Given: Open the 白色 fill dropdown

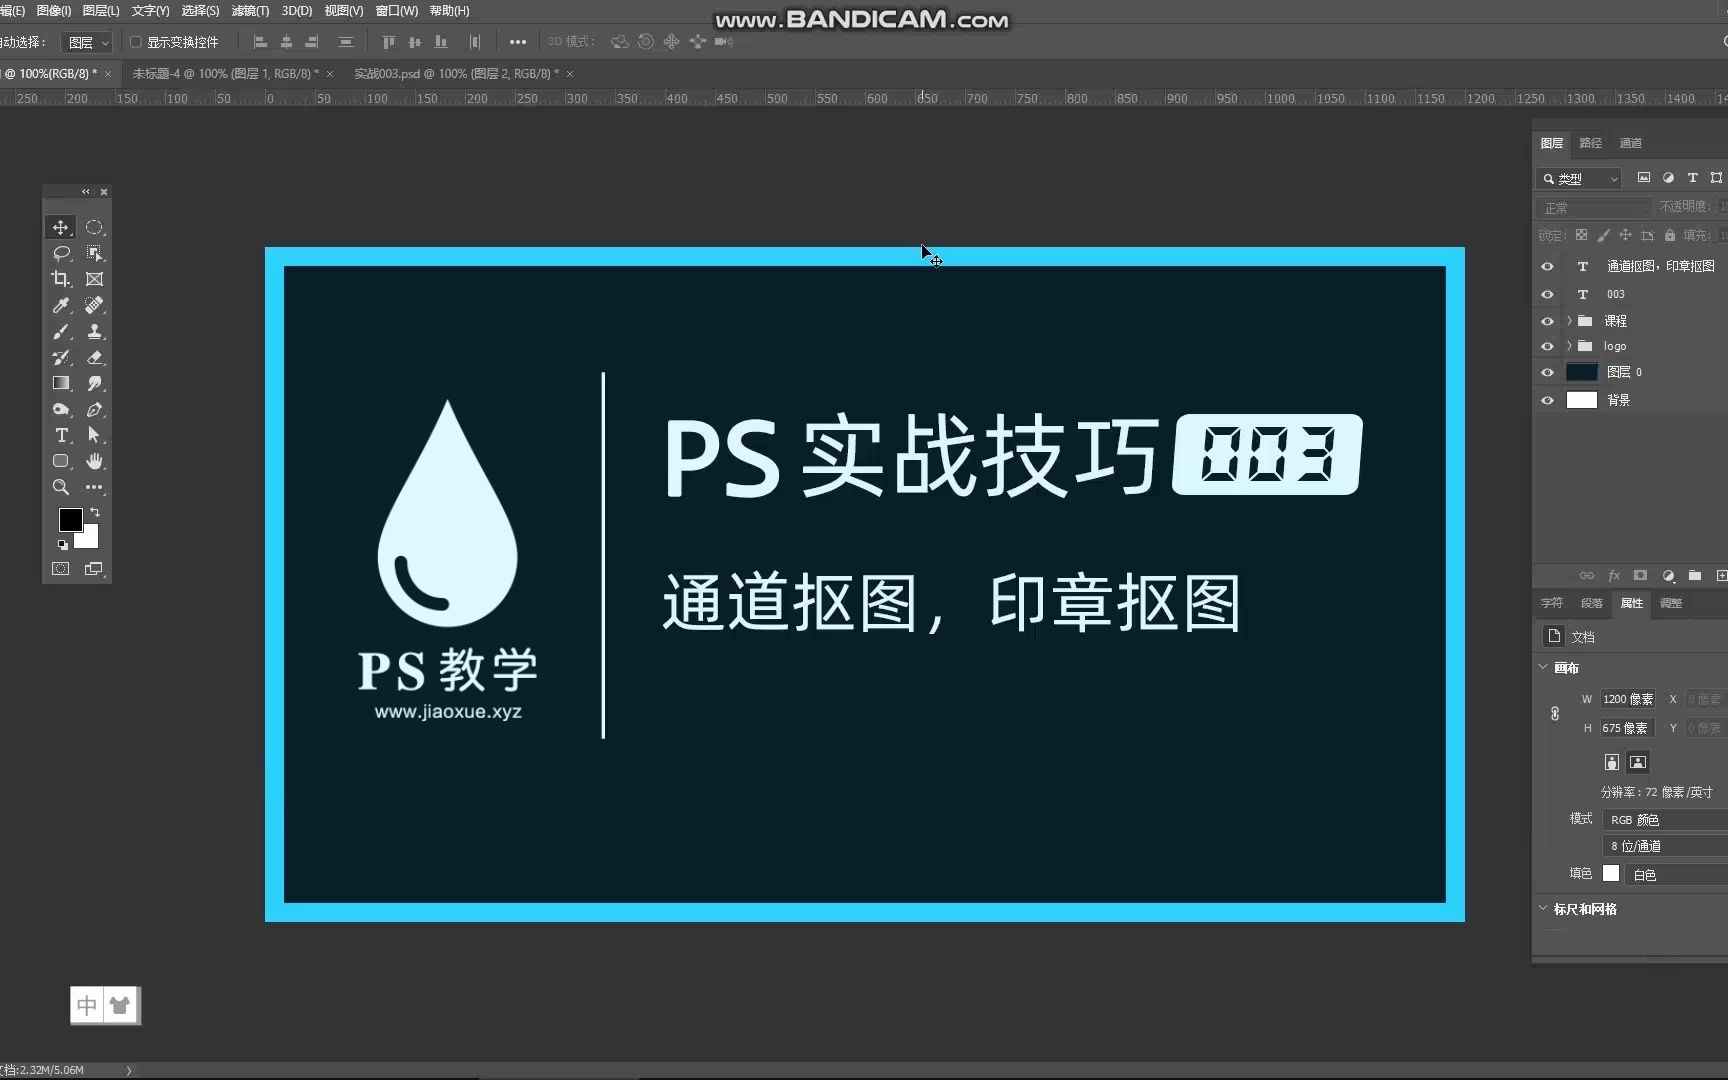Looking at the screenshot, I should (1676, 874).
